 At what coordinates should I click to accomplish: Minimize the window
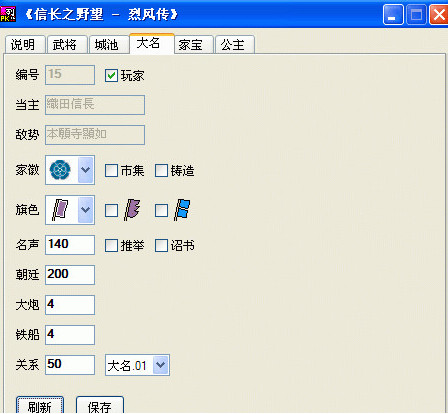393,15
